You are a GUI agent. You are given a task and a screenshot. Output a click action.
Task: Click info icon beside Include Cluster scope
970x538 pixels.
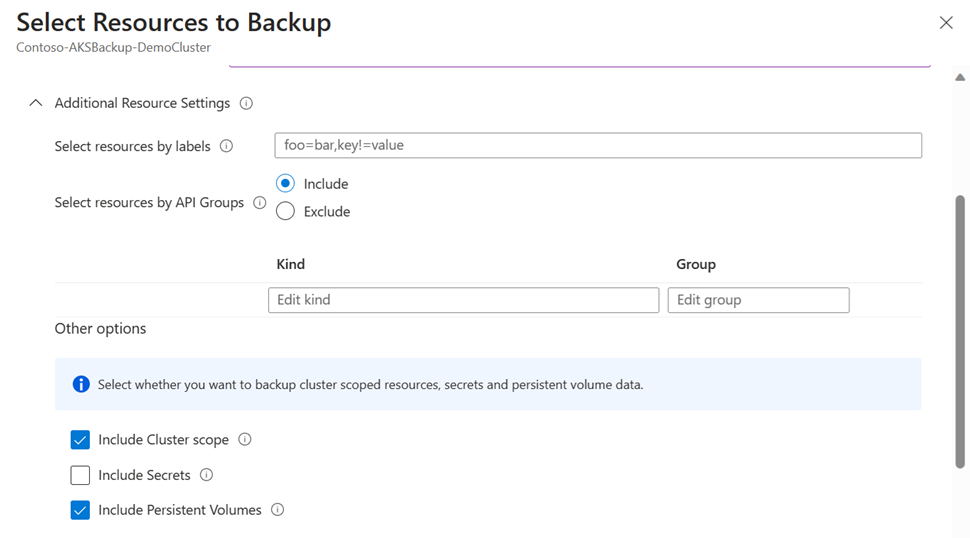tap(245, 439)
